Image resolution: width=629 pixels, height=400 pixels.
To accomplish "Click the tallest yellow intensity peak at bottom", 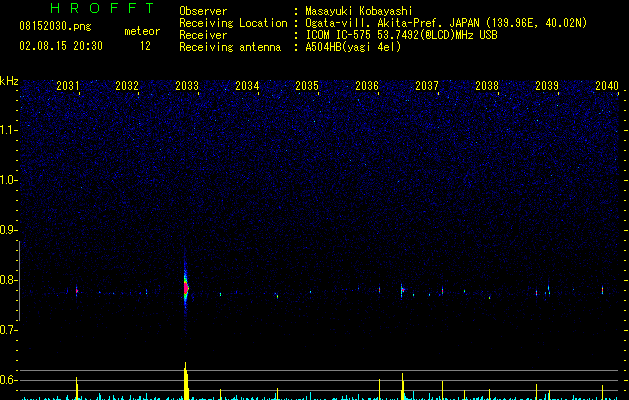I will point(186,381).
